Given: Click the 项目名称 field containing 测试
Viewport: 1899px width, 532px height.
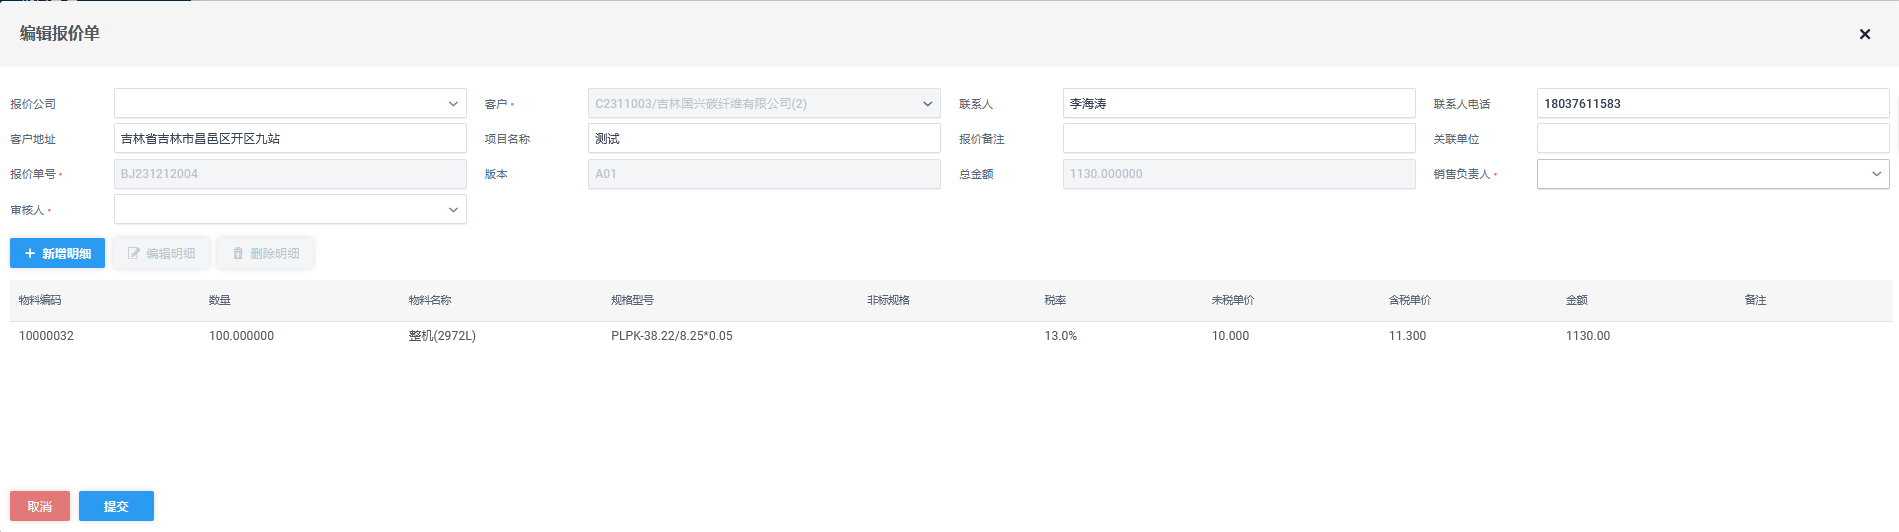Looking at the screenshot, I should (x=764, y=138).
